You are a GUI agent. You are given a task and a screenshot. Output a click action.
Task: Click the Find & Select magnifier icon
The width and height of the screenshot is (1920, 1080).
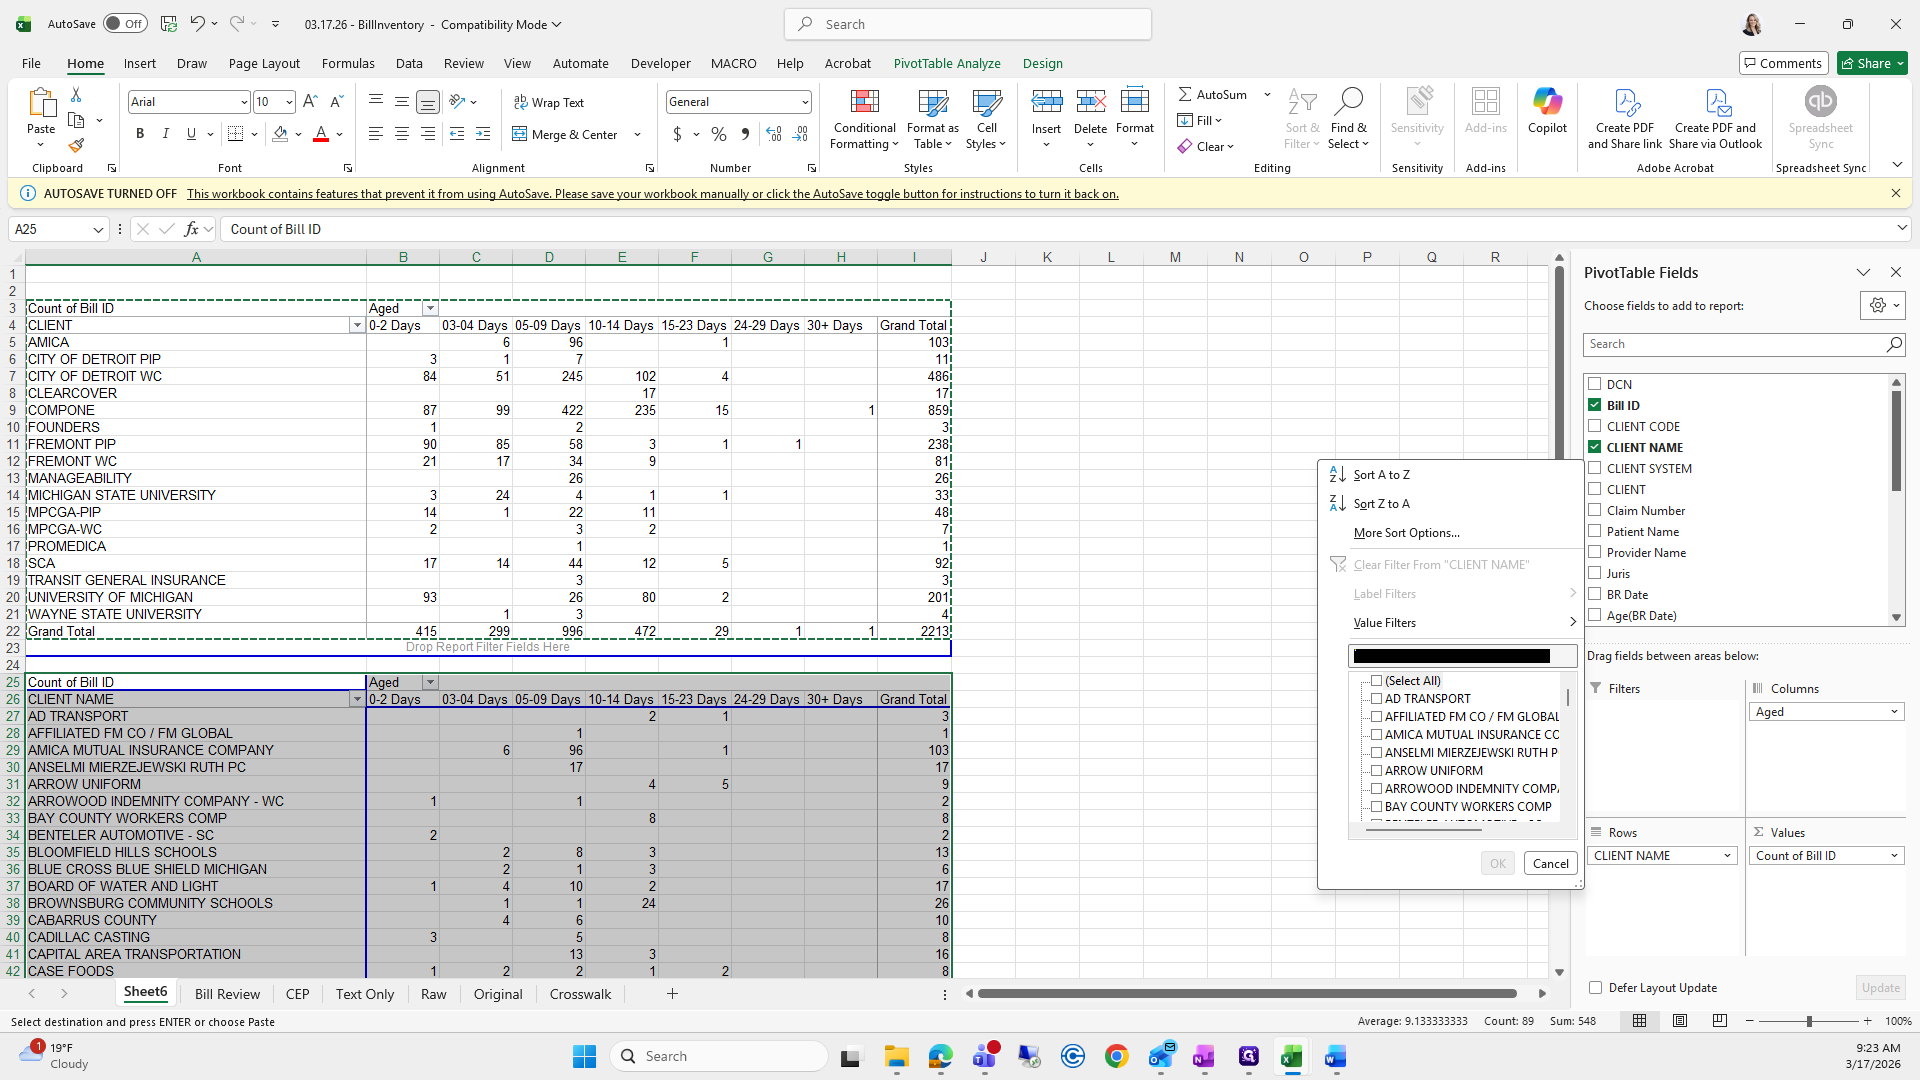1348,101
